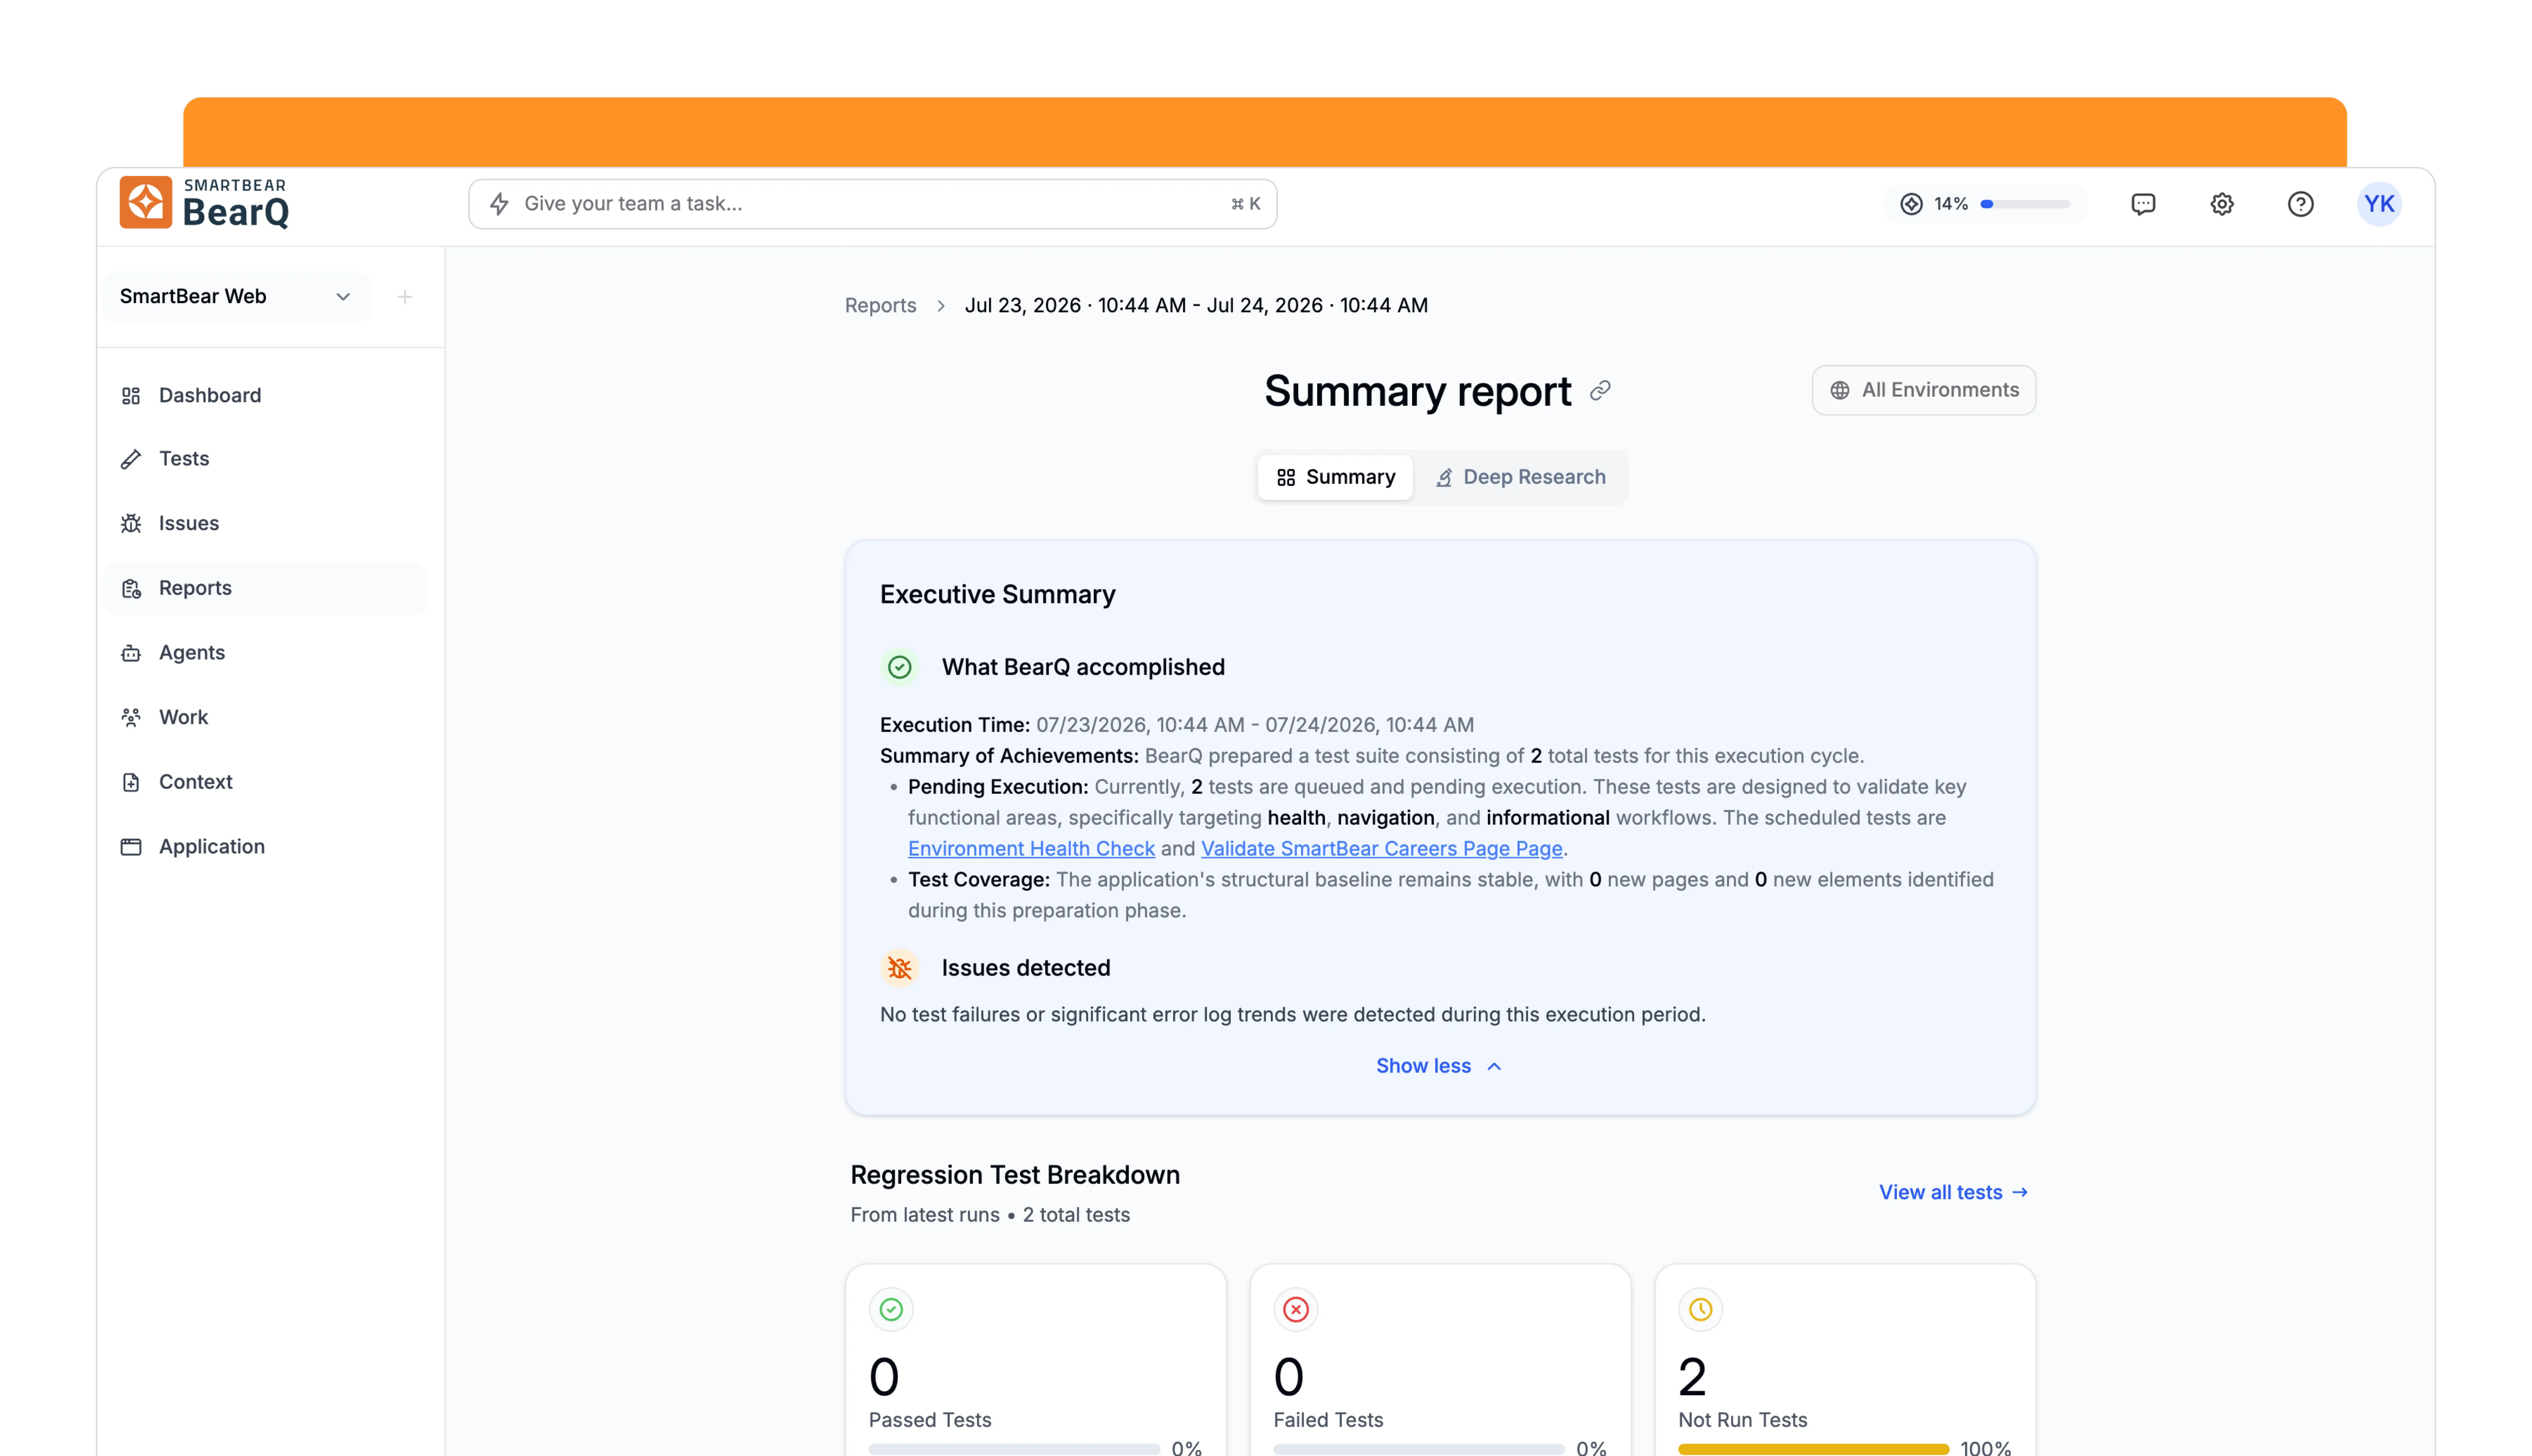Switch to the Summary tab

click(x=1335, y=478)
